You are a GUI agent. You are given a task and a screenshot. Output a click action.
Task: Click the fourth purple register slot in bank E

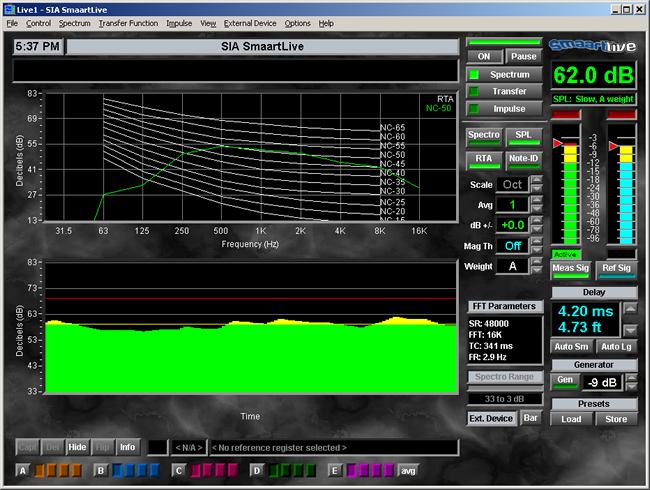tap(389, 471)
